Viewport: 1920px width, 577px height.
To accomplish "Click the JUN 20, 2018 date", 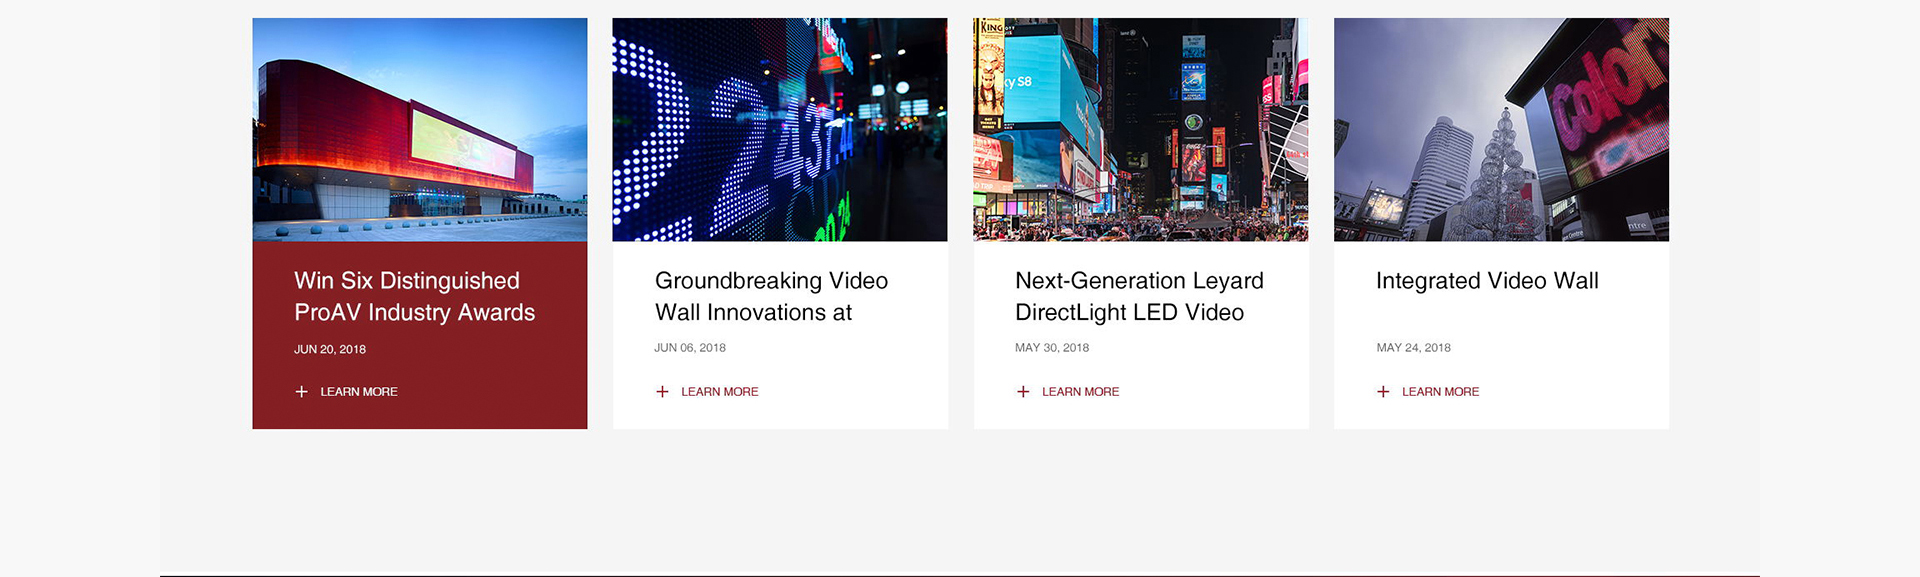I will 330,349.
